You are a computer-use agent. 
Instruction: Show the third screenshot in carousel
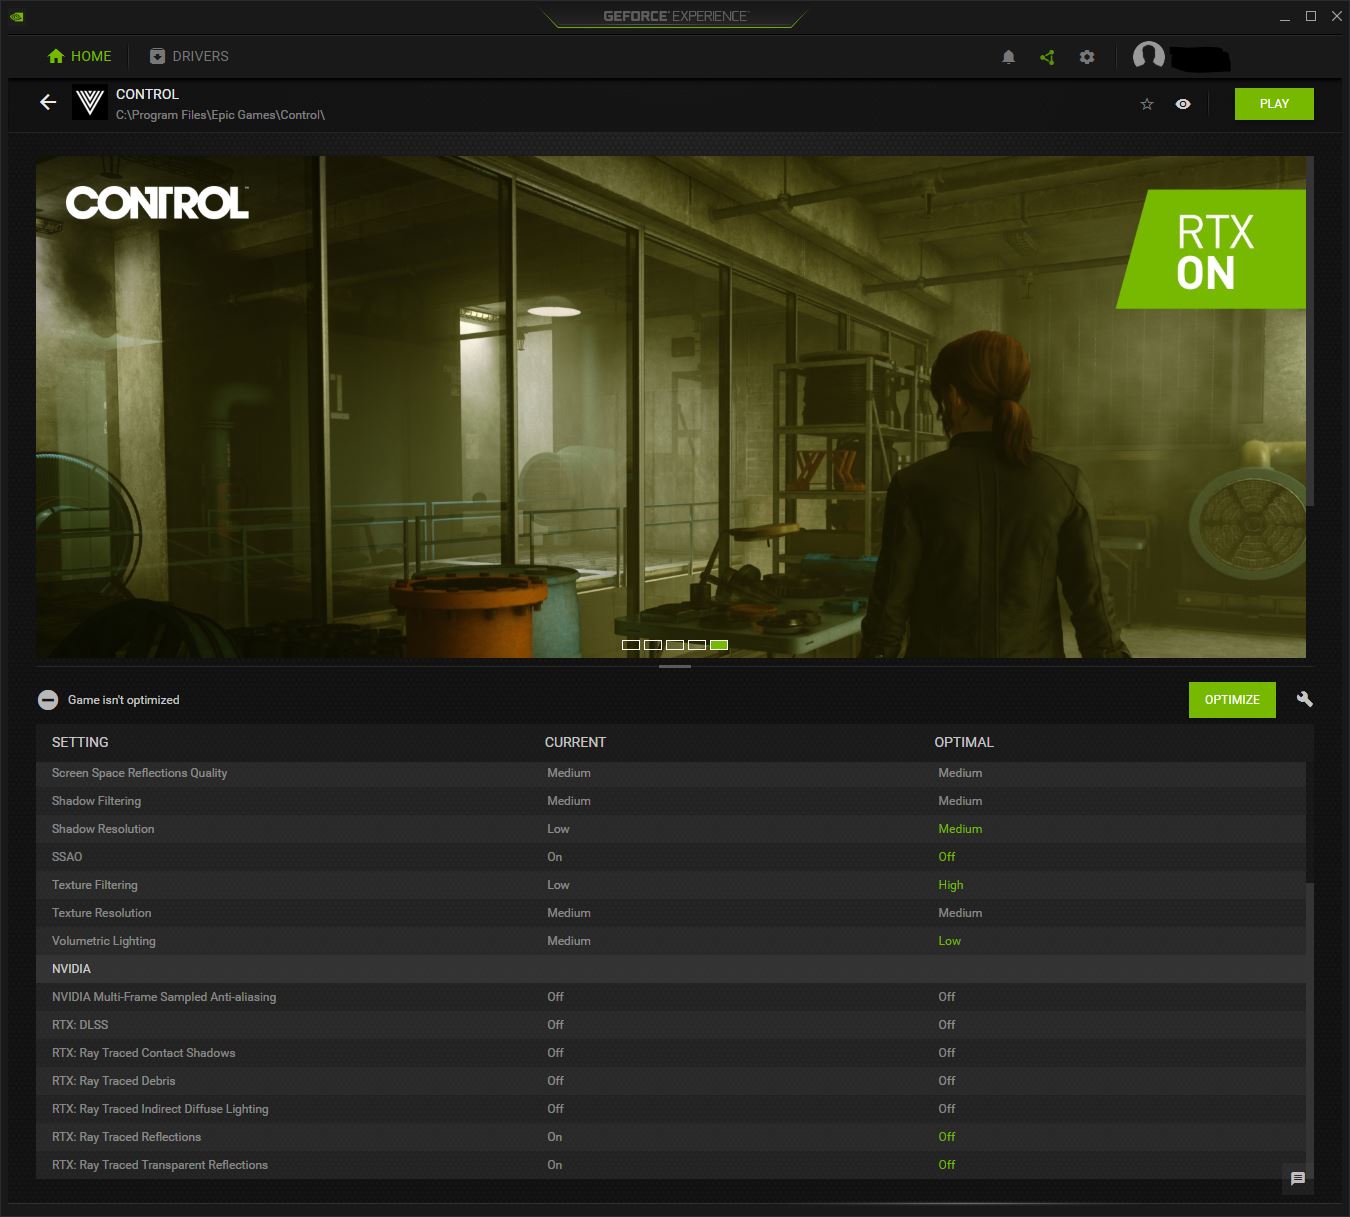(675, 645)
